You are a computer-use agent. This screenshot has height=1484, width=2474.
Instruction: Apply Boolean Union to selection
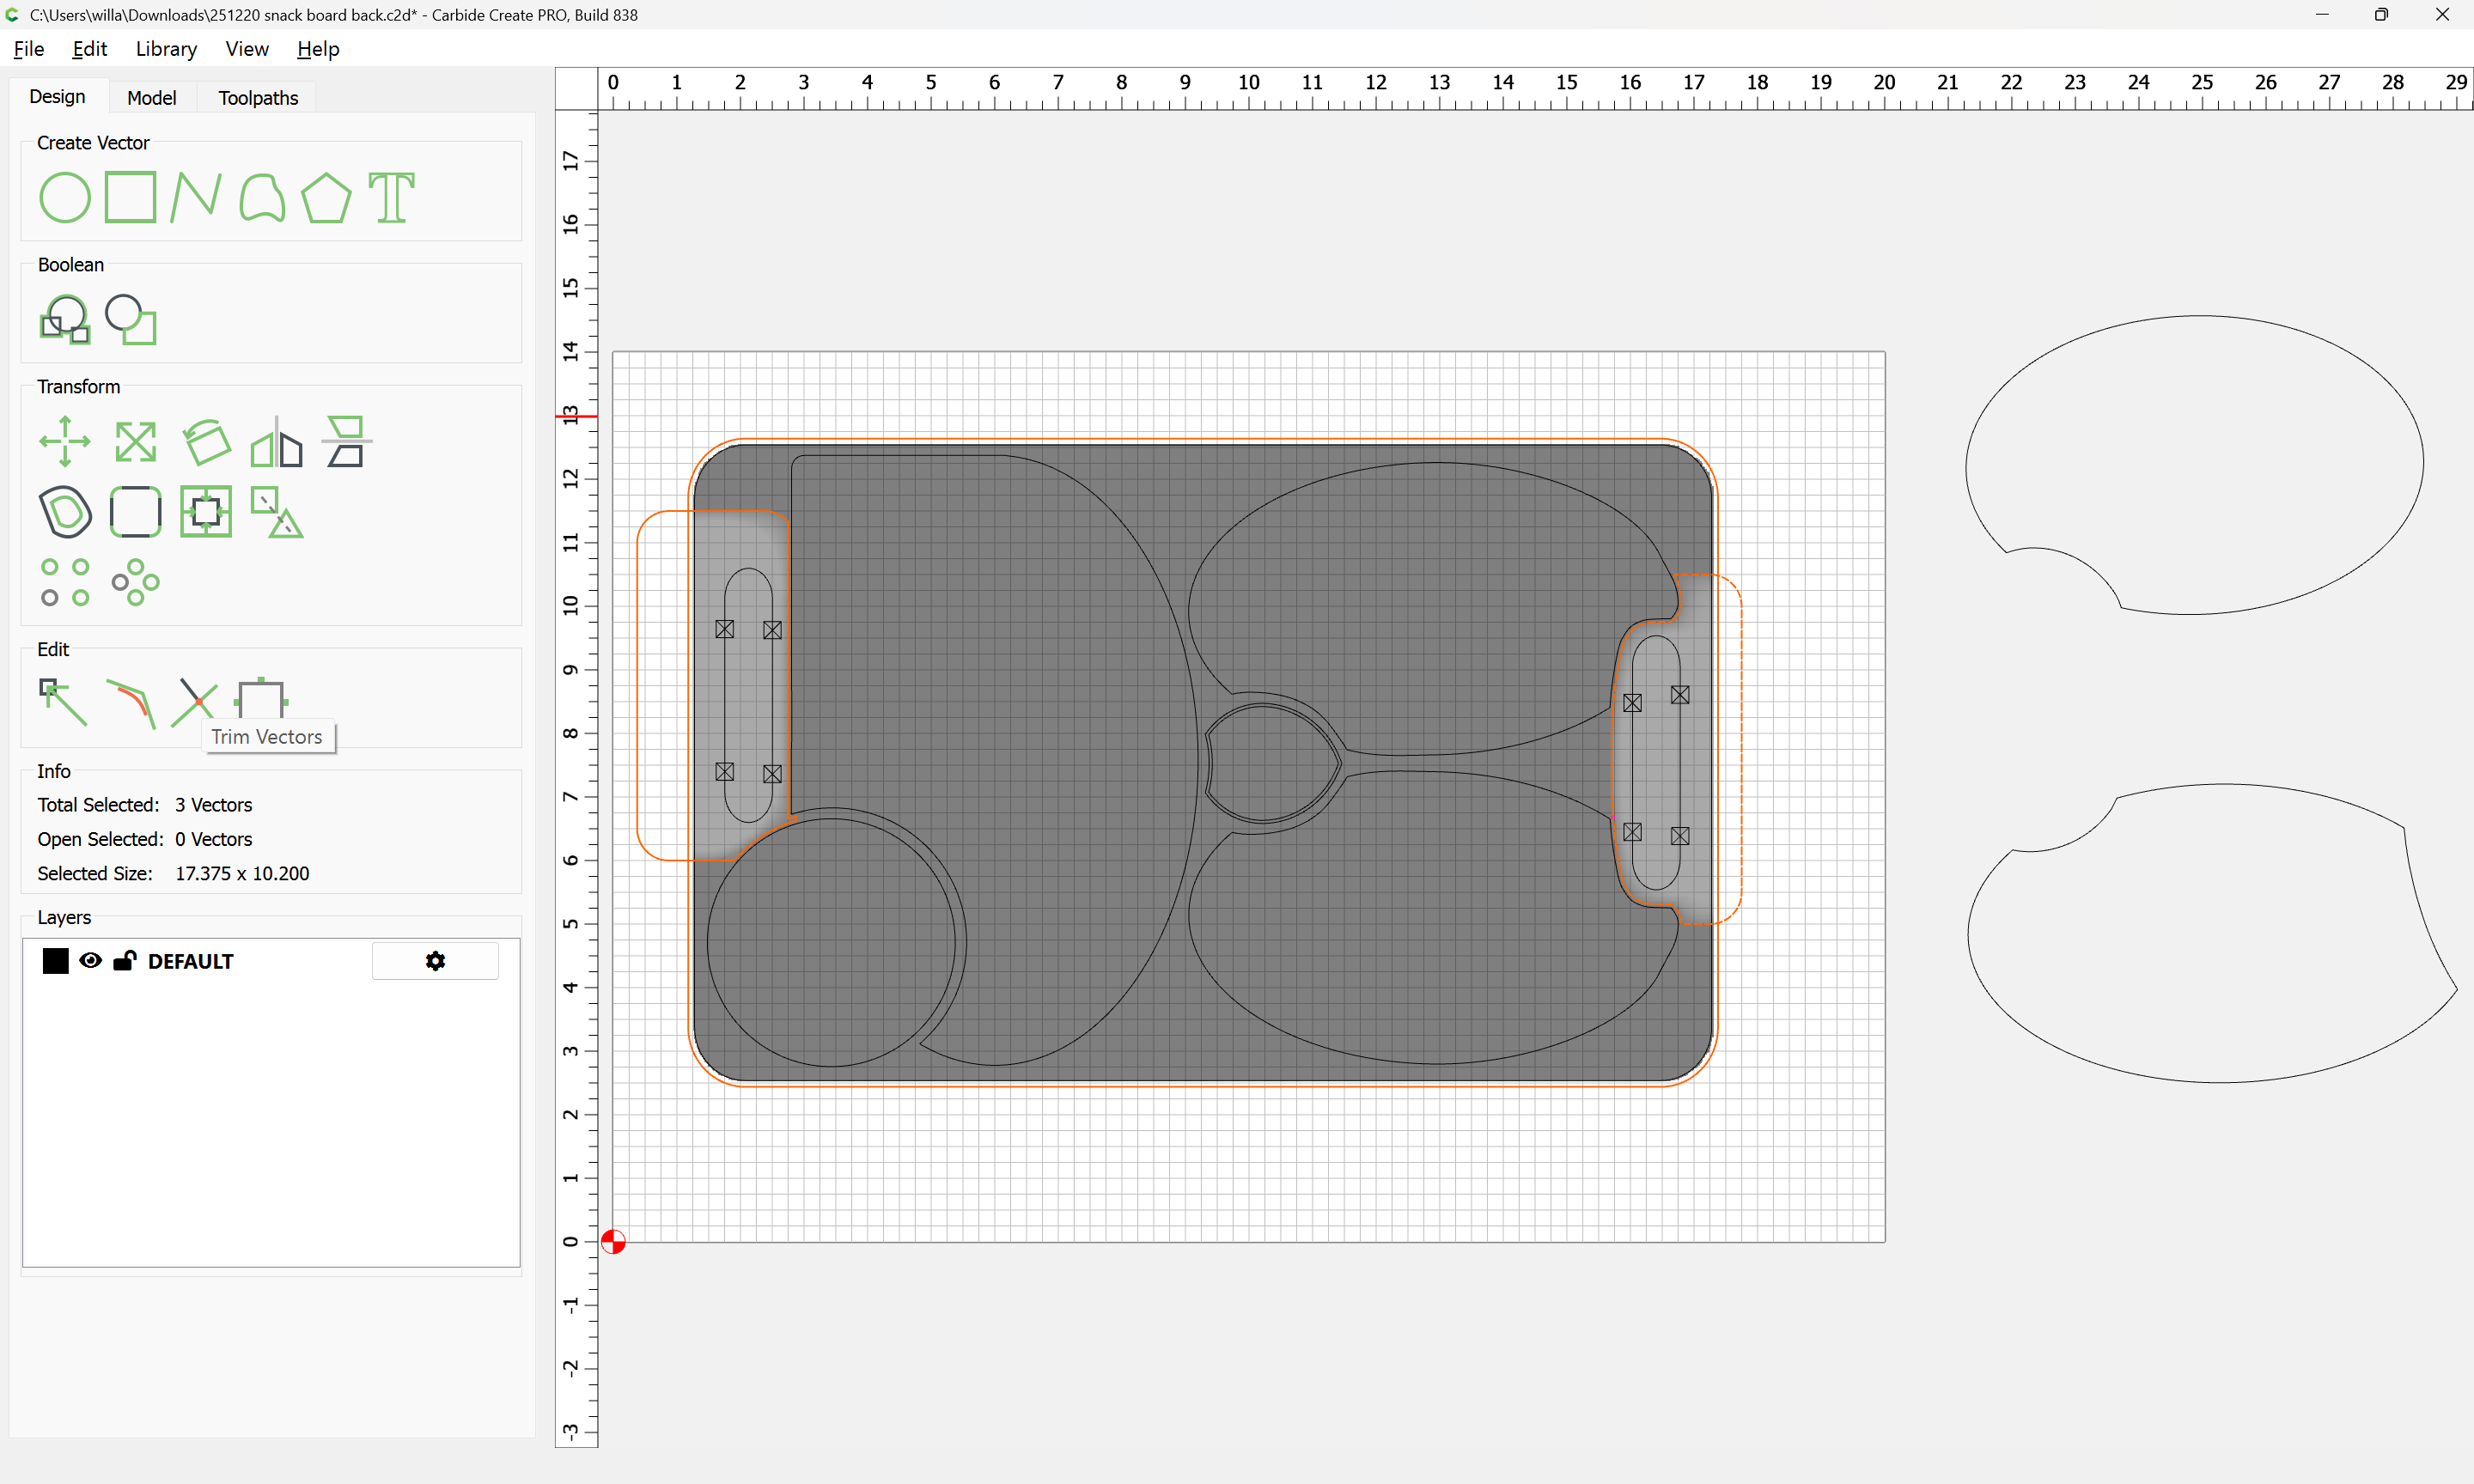pos(65,320)
